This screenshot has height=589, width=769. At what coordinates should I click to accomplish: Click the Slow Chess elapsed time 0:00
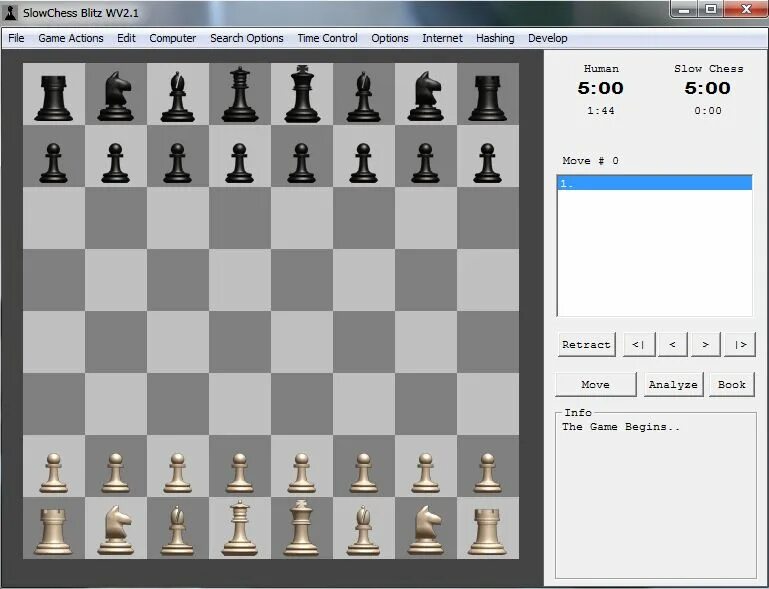pos(708,111)
